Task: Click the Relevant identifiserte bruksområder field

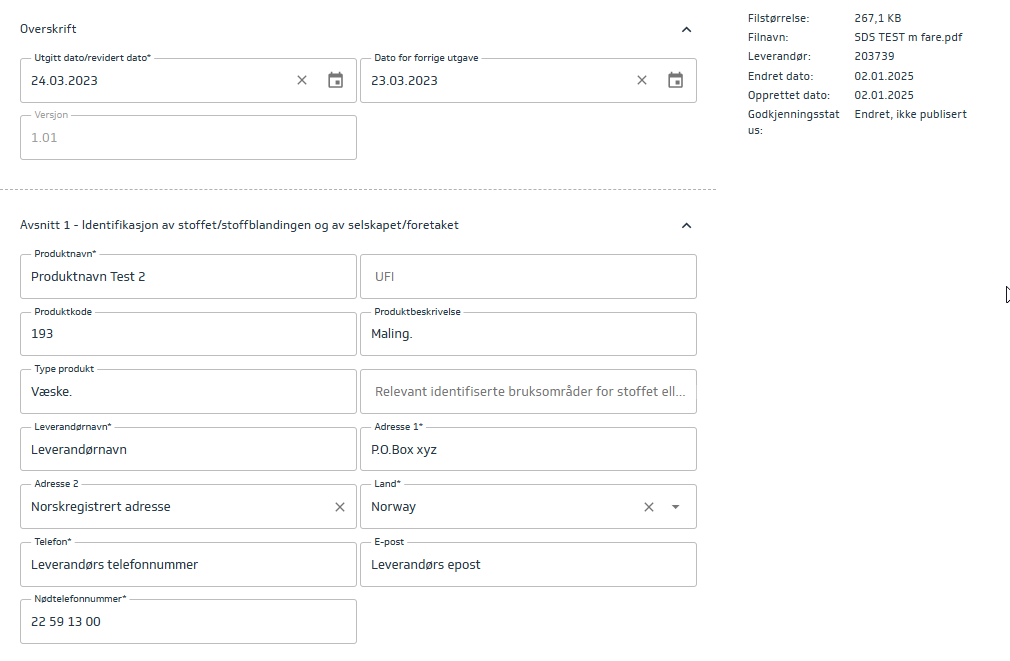Action: [x=528, y=392]
